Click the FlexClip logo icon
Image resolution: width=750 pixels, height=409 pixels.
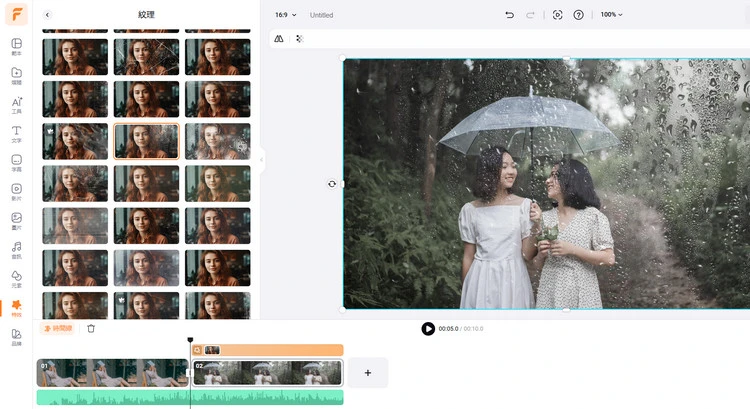(16, 15)
